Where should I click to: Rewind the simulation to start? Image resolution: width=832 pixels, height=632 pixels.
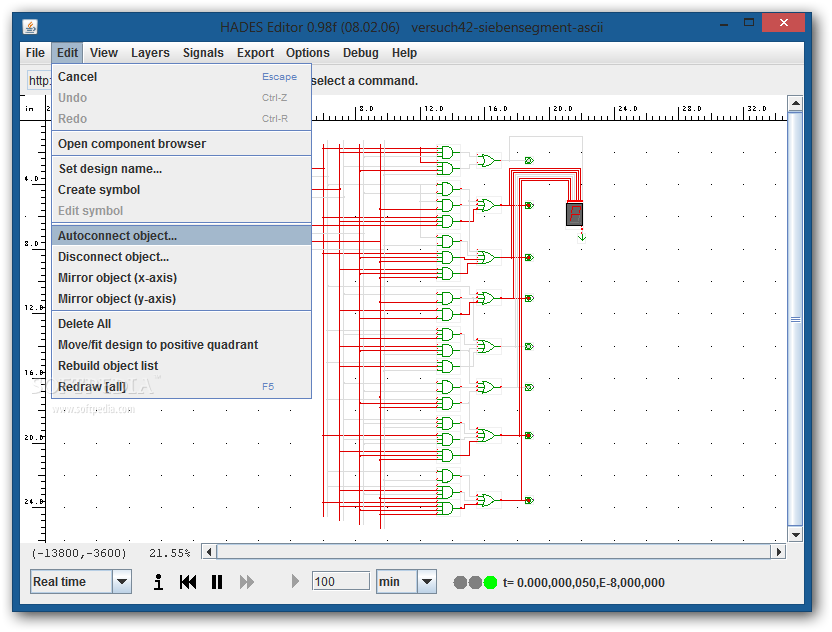[188, 582]
